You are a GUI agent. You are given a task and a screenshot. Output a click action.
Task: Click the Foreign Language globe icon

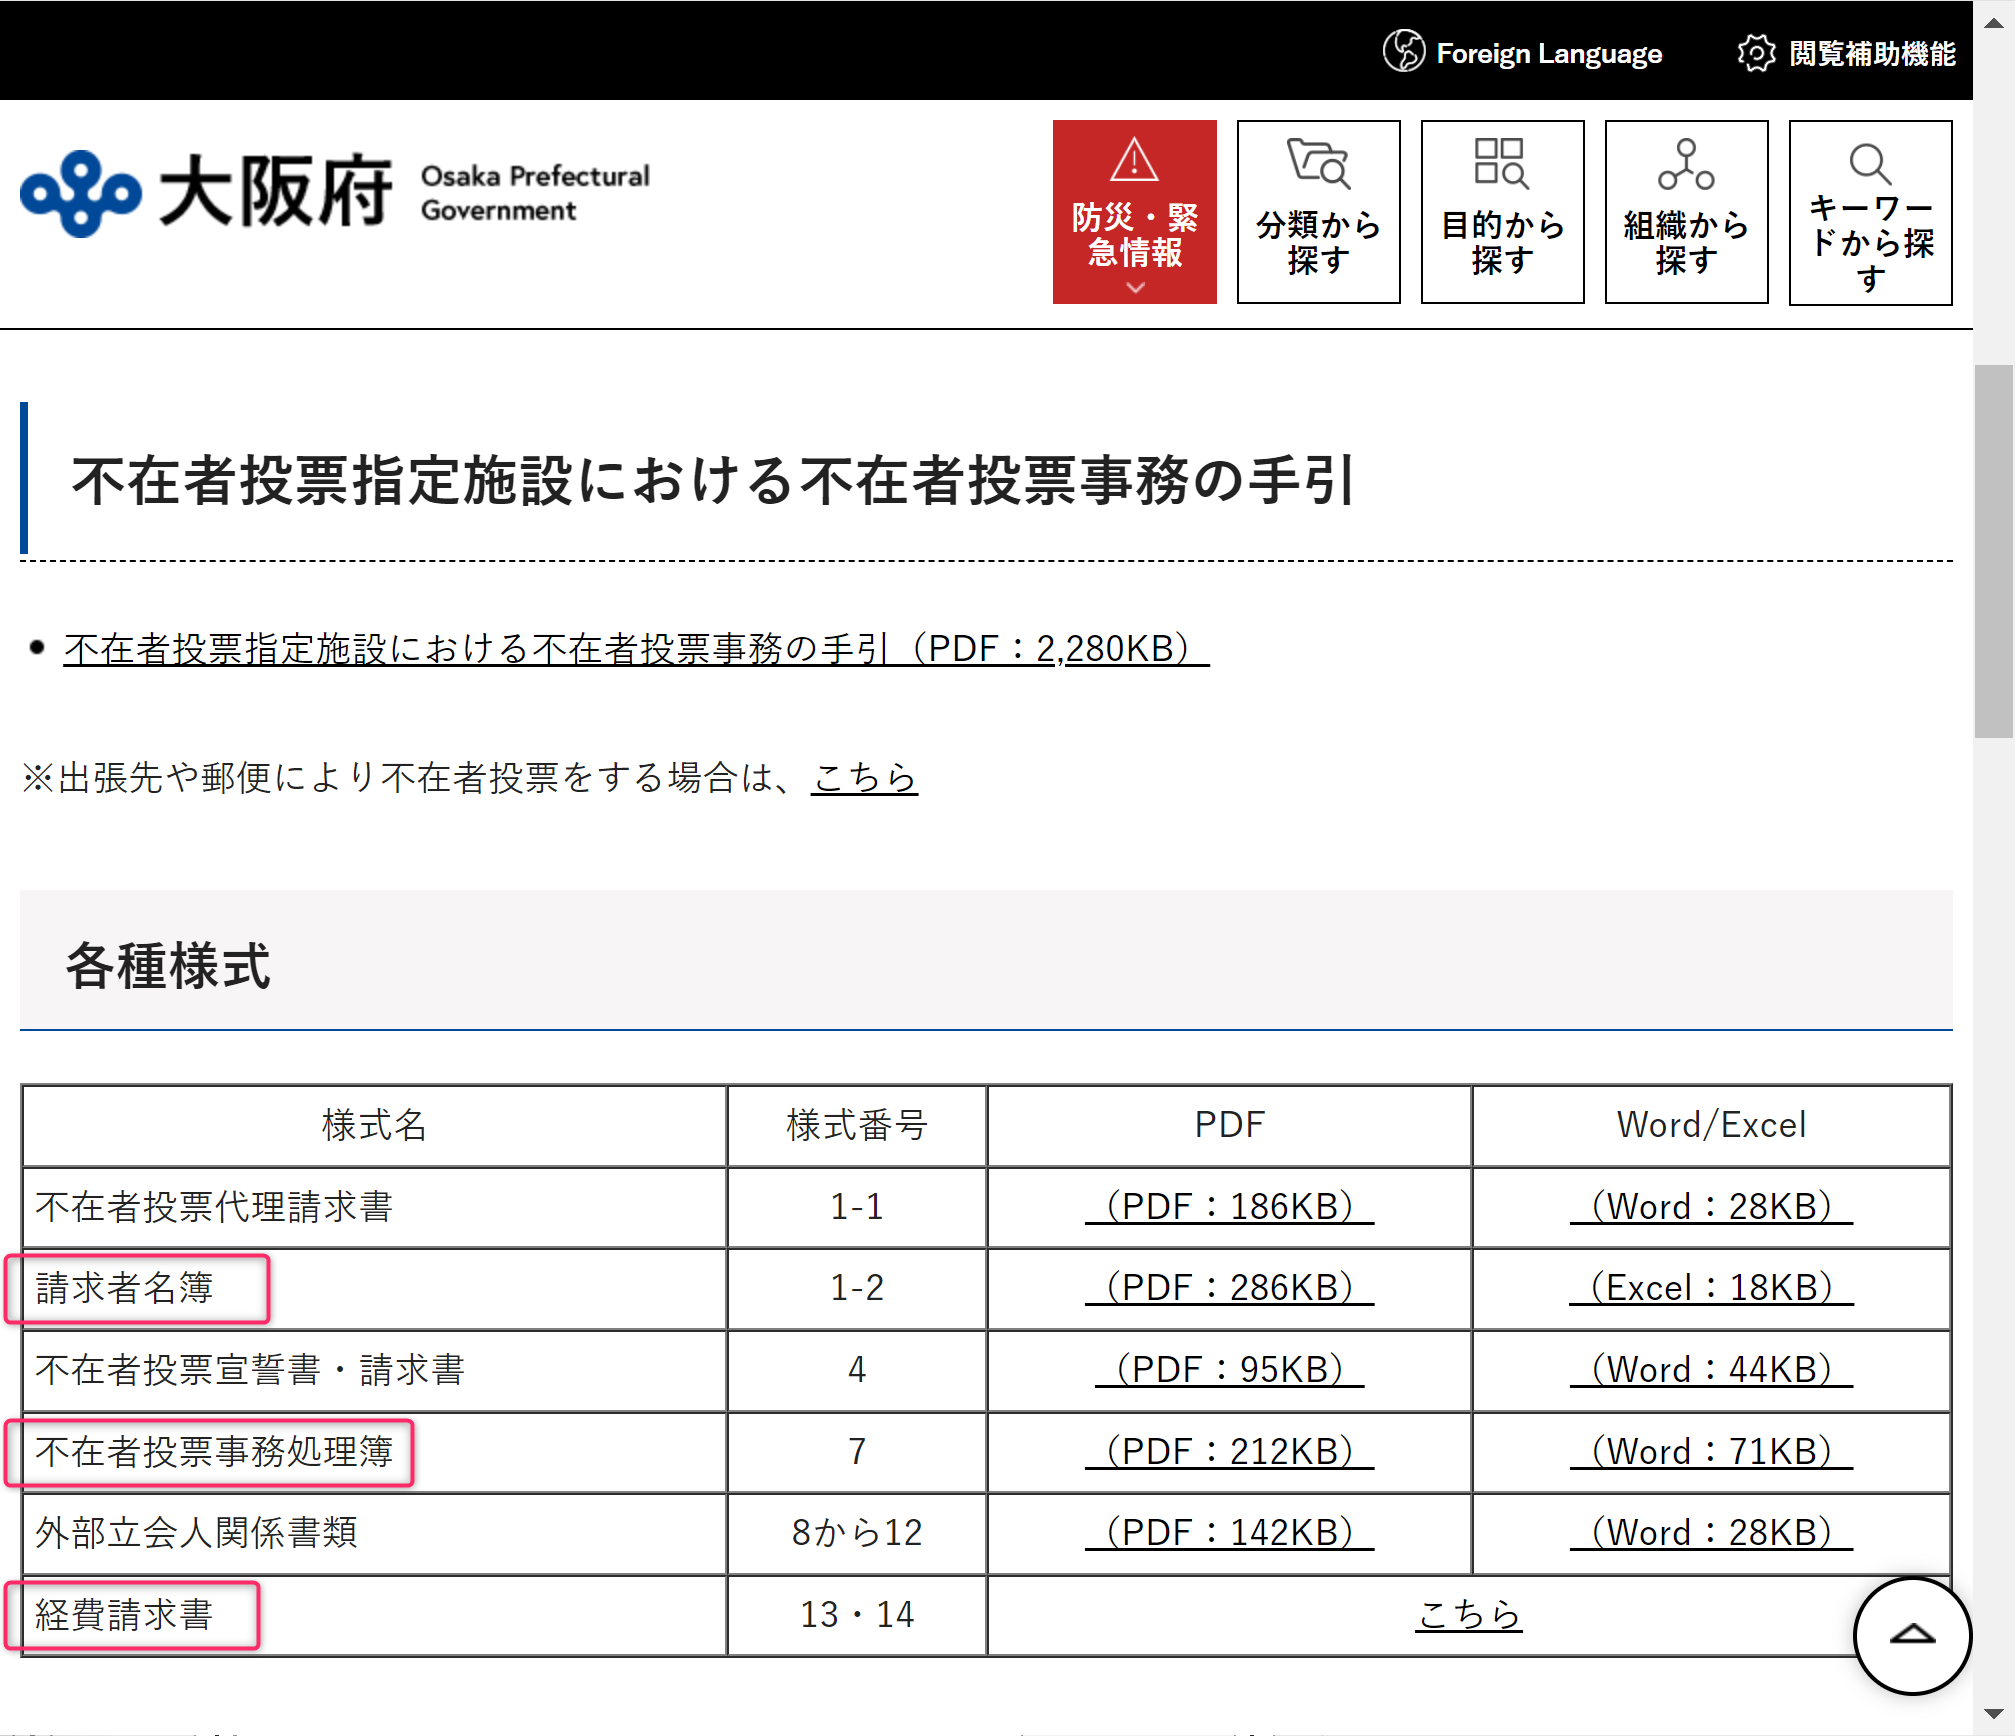pos(1403,51)
